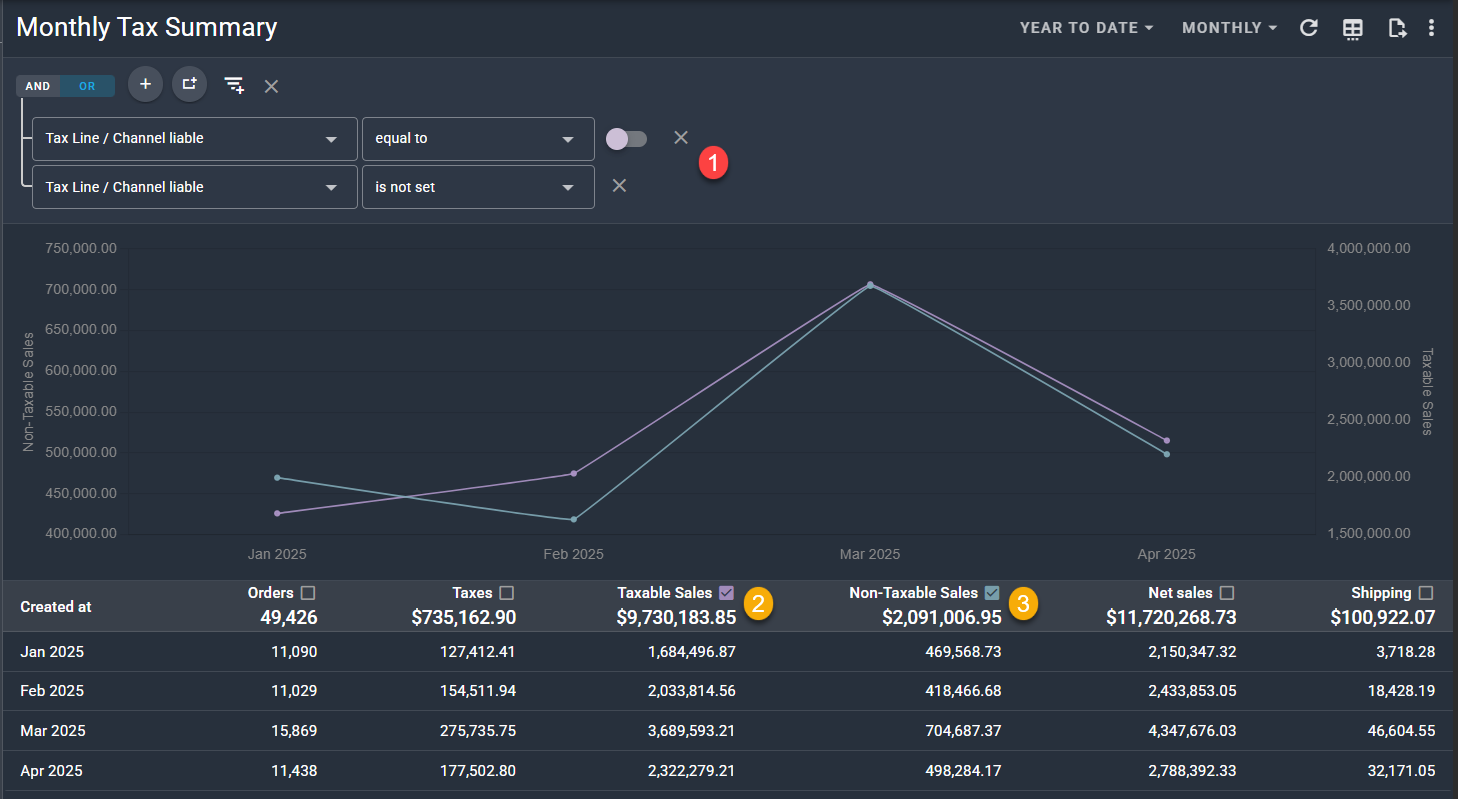Select the AND logic tab
The height and width of the screenshot is (799, 1458).
38,86
